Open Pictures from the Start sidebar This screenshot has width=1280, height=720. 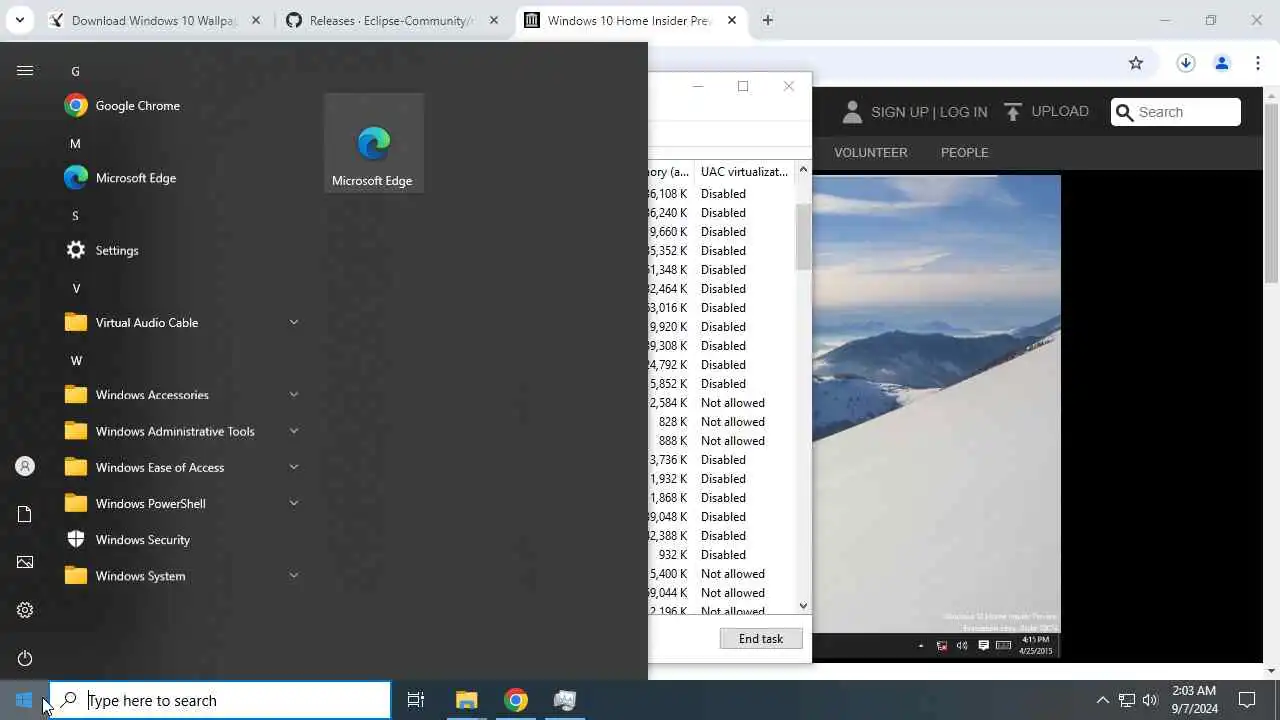point(25,562)
